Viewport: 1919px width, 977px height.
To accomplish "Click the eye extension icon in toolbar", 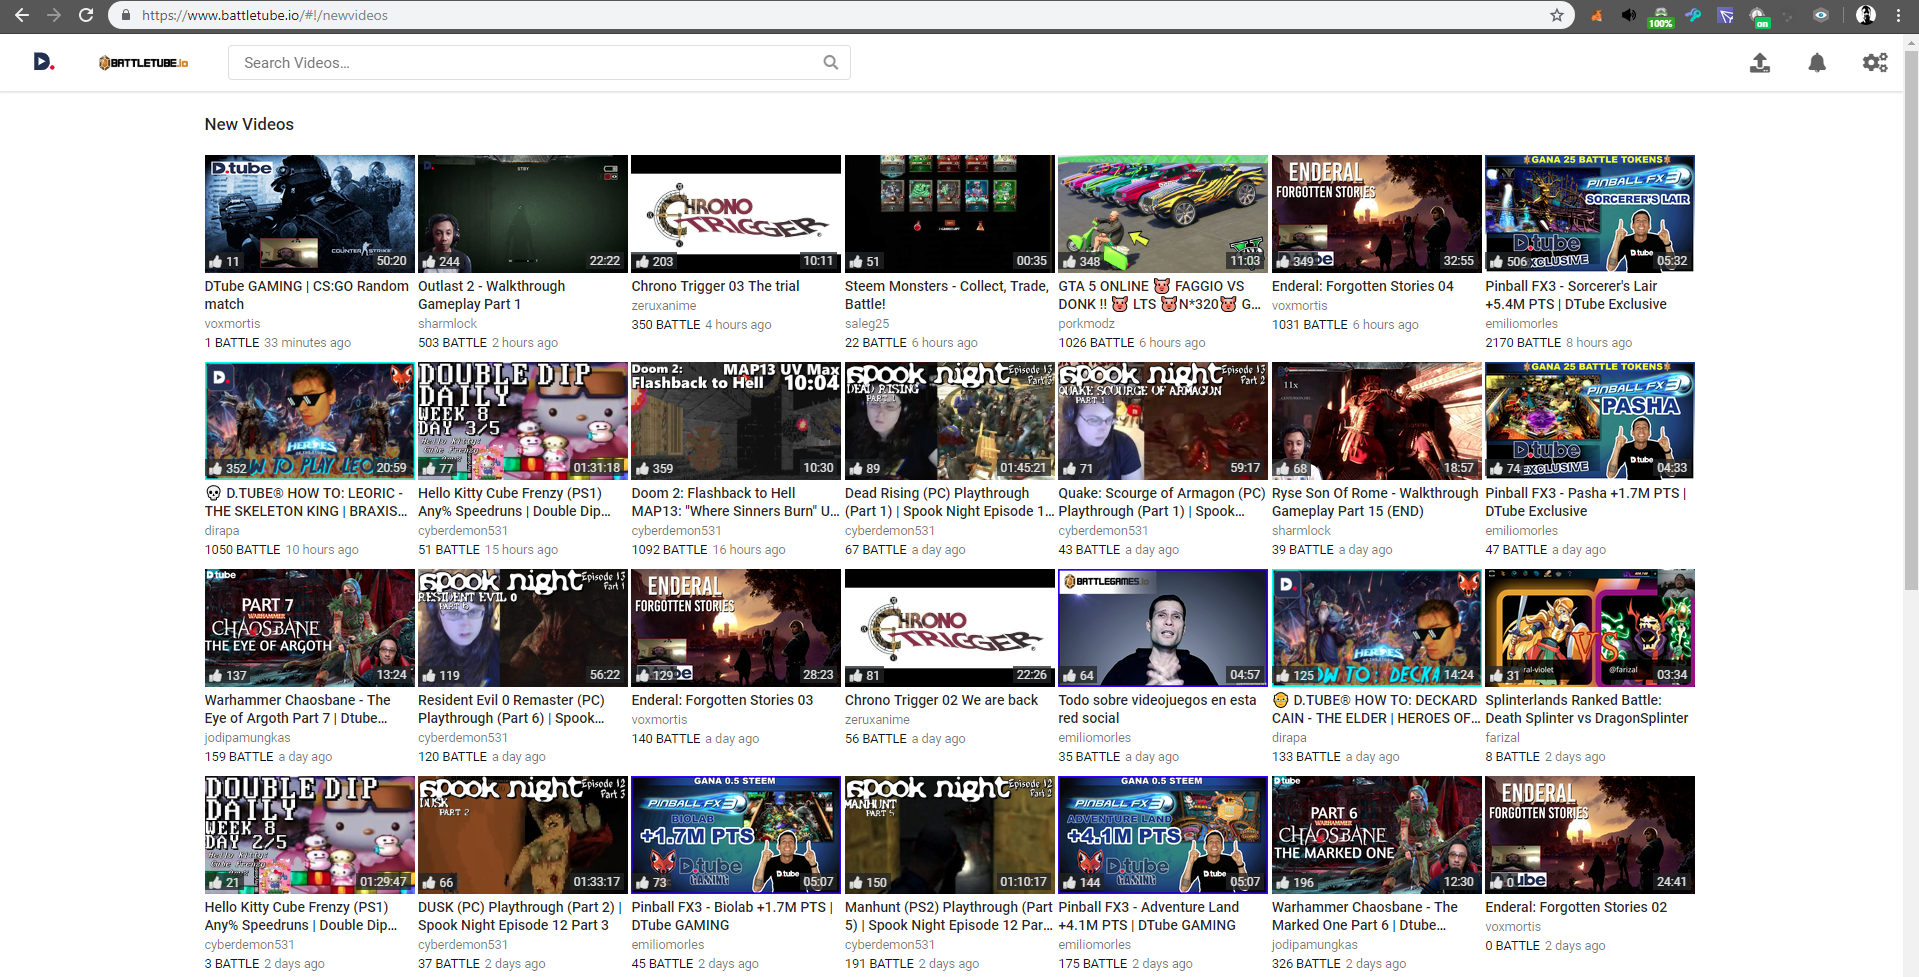I will [x=1821, y=15].
